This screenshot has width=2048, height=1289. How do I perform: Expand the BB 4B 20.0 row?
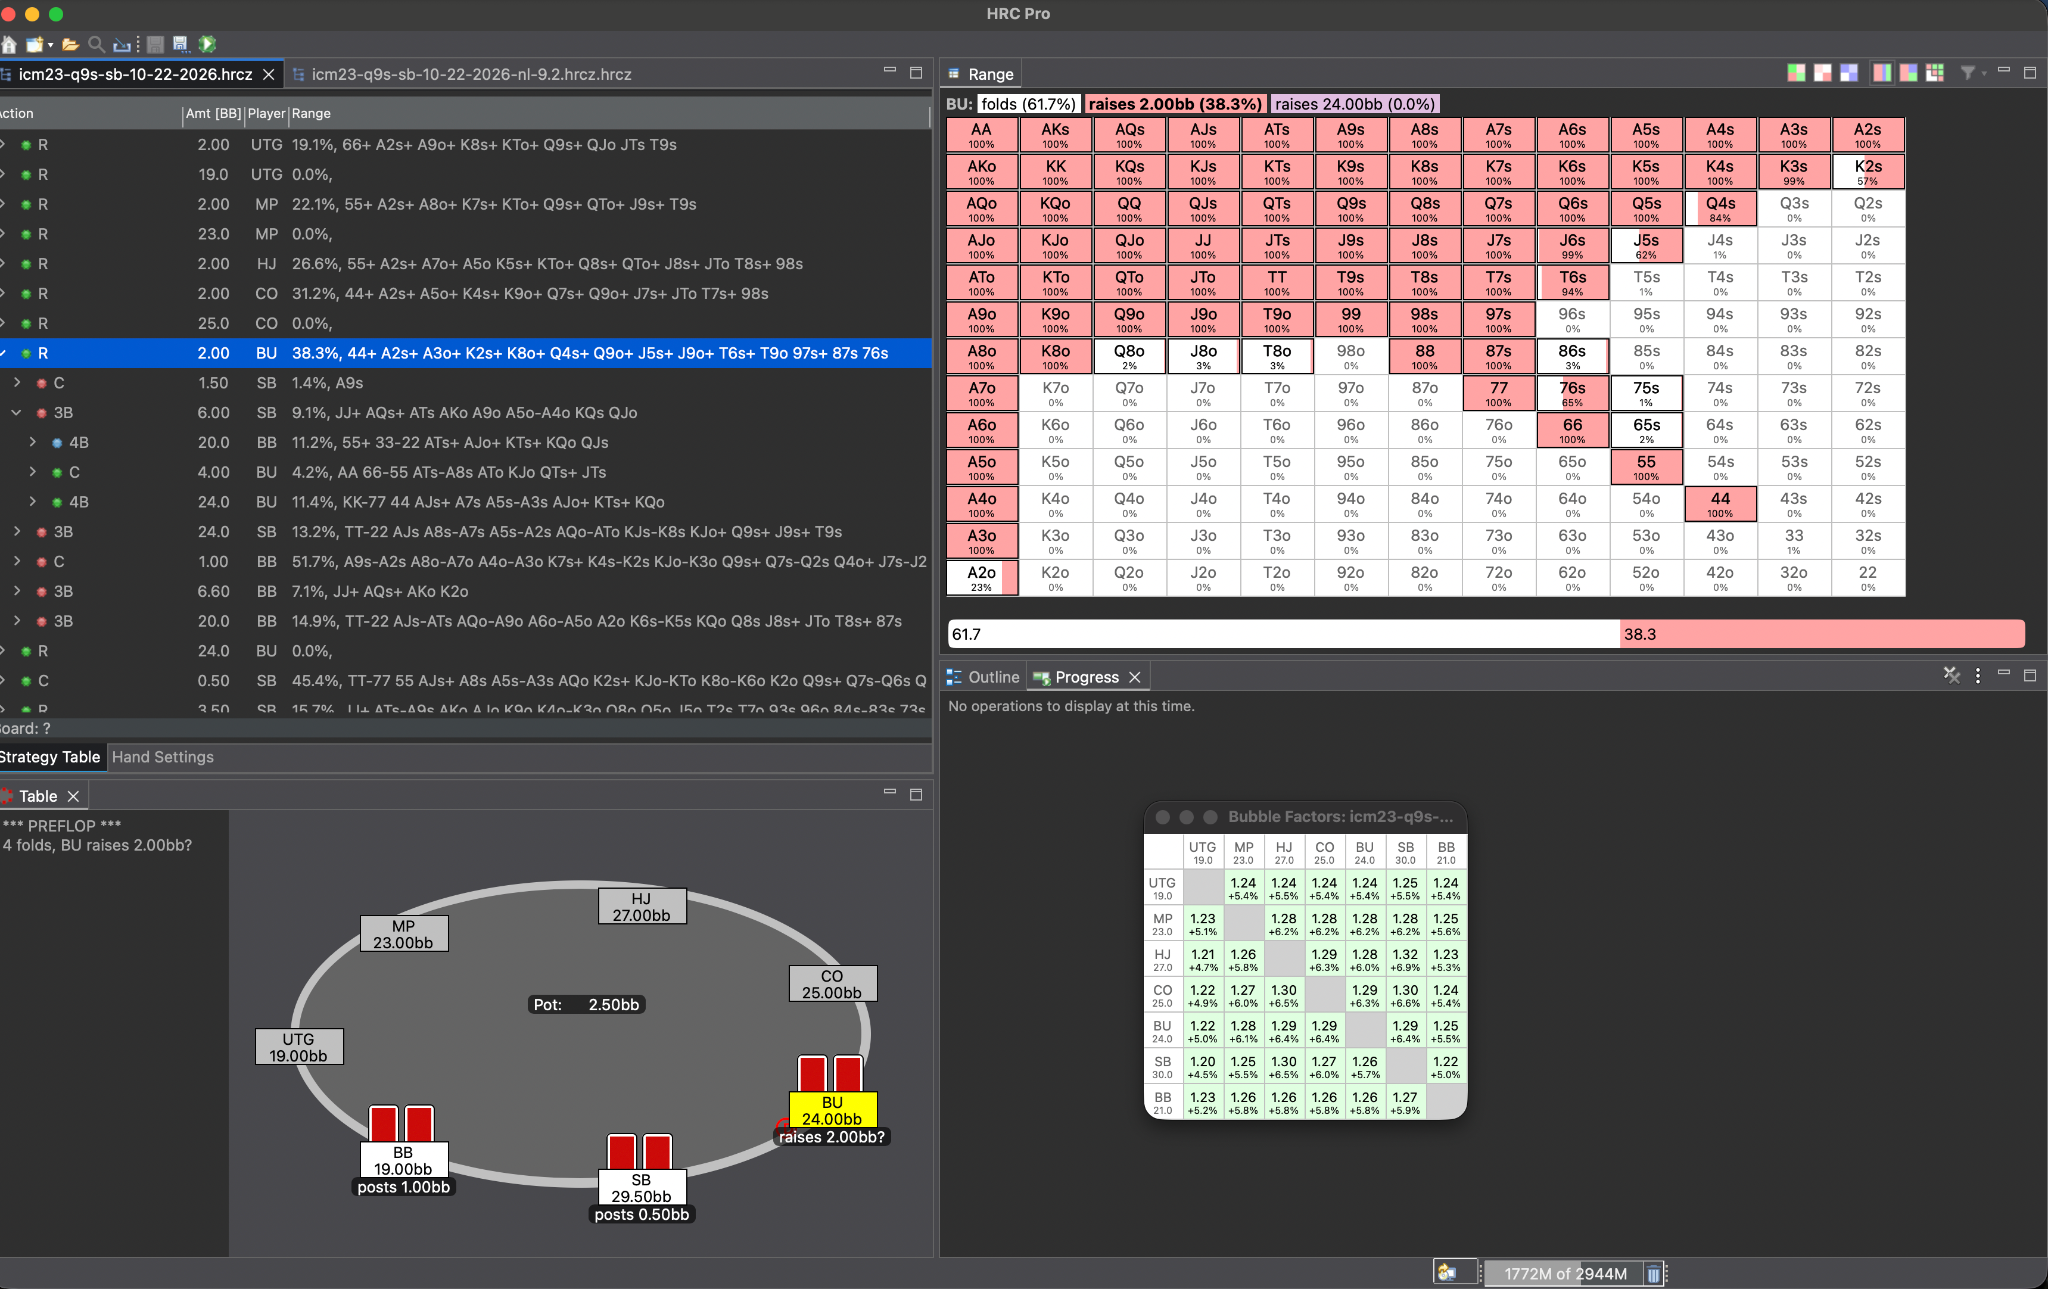click(33, 442)
